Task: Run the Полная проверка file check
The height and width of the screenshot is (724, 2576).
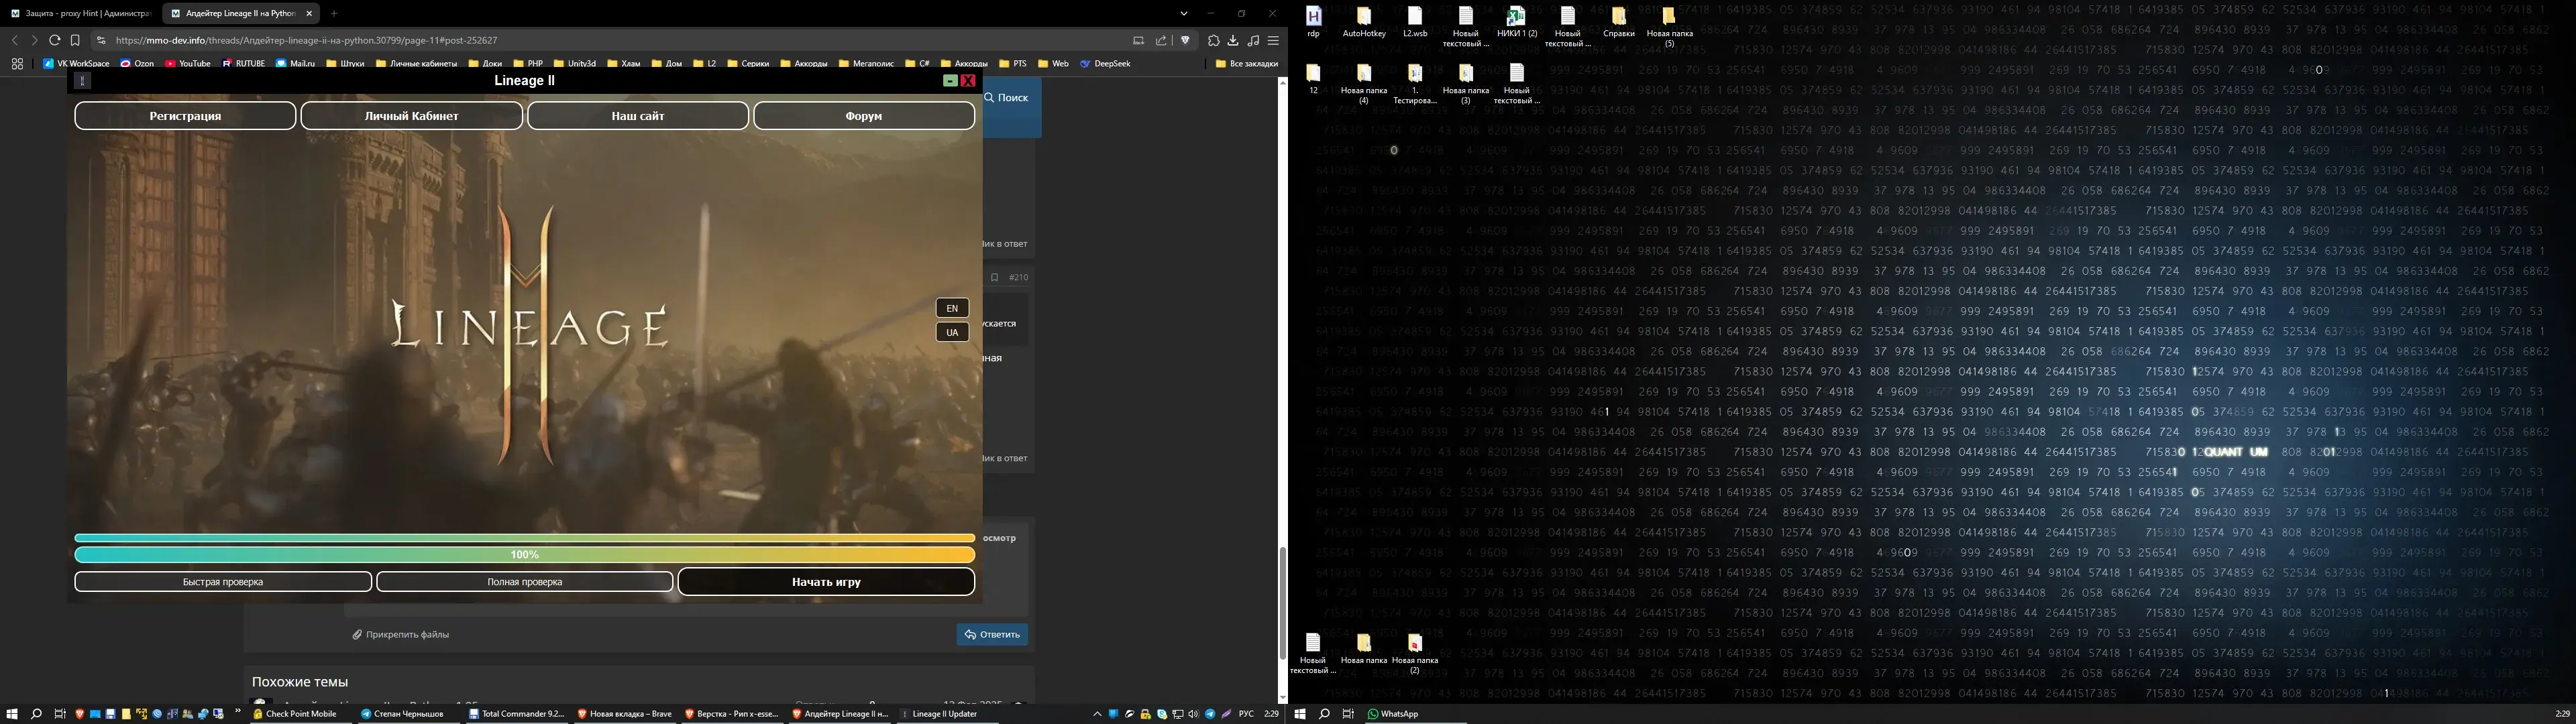Action: coord(525,582)
